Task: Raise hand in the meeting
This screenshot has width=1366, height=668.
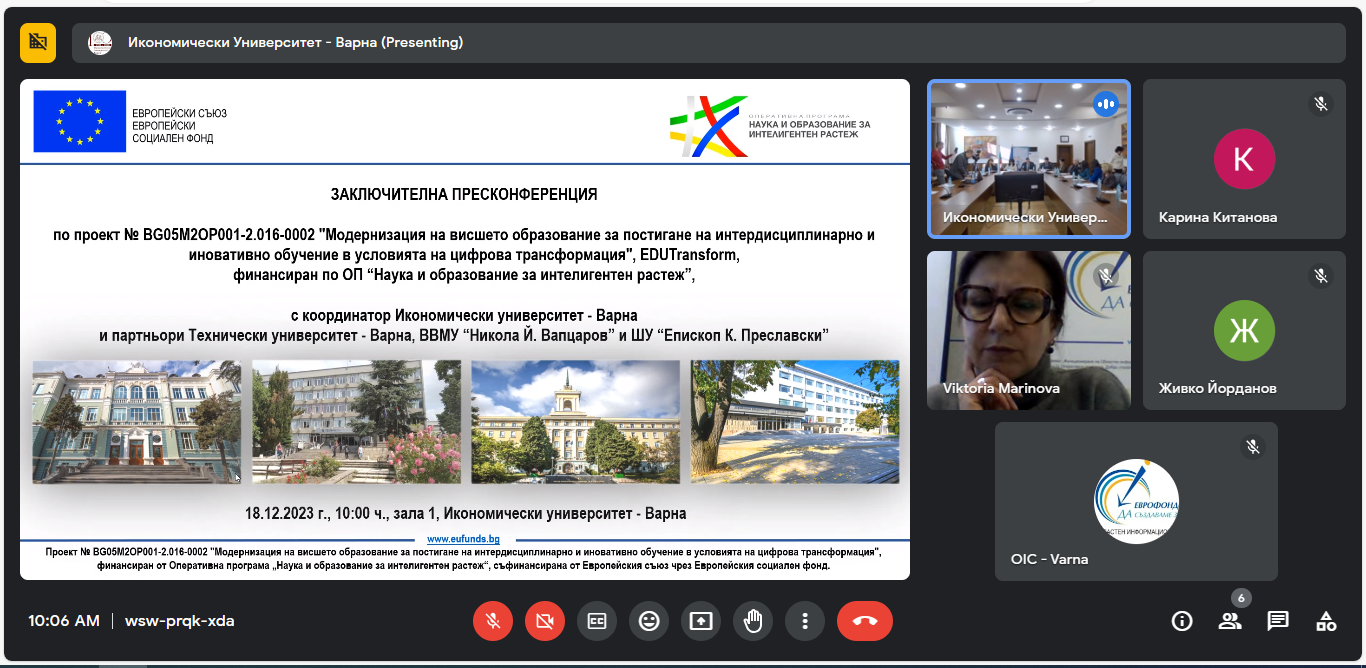Action: (753, 621)
